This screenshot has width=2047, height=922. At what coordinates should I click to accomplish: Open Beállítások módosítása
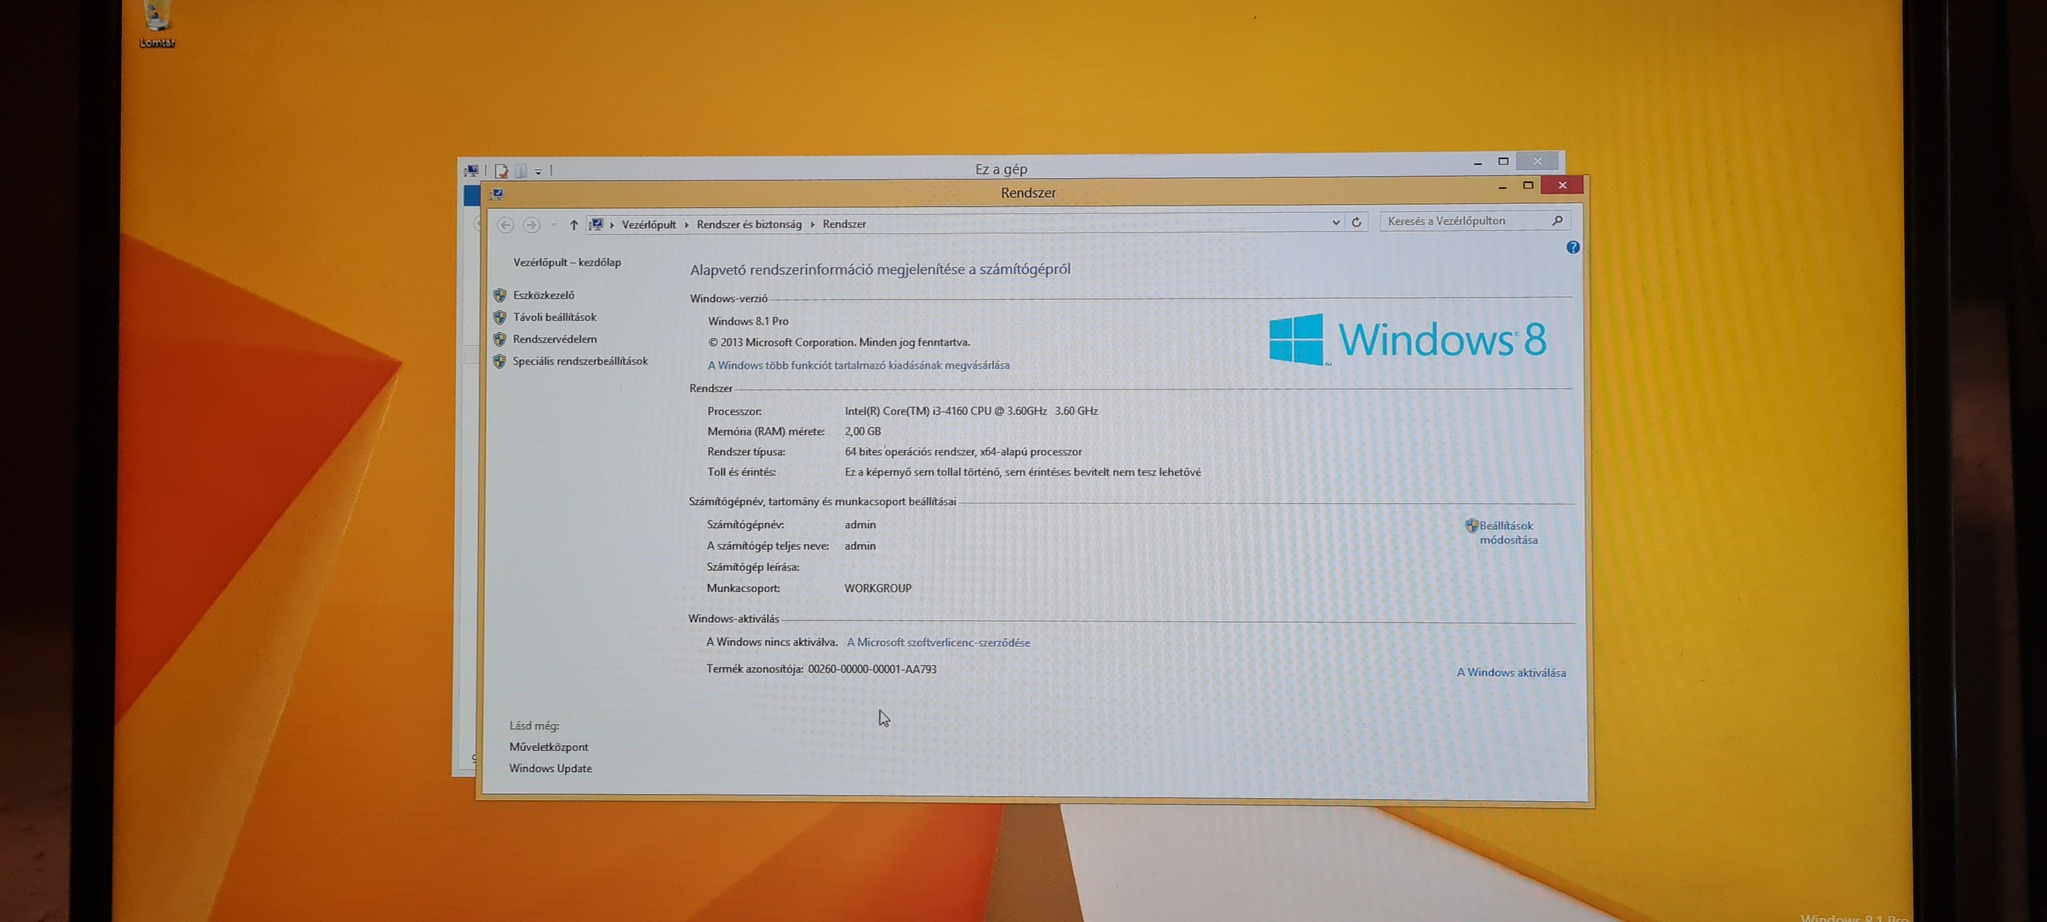point(1508,533)
